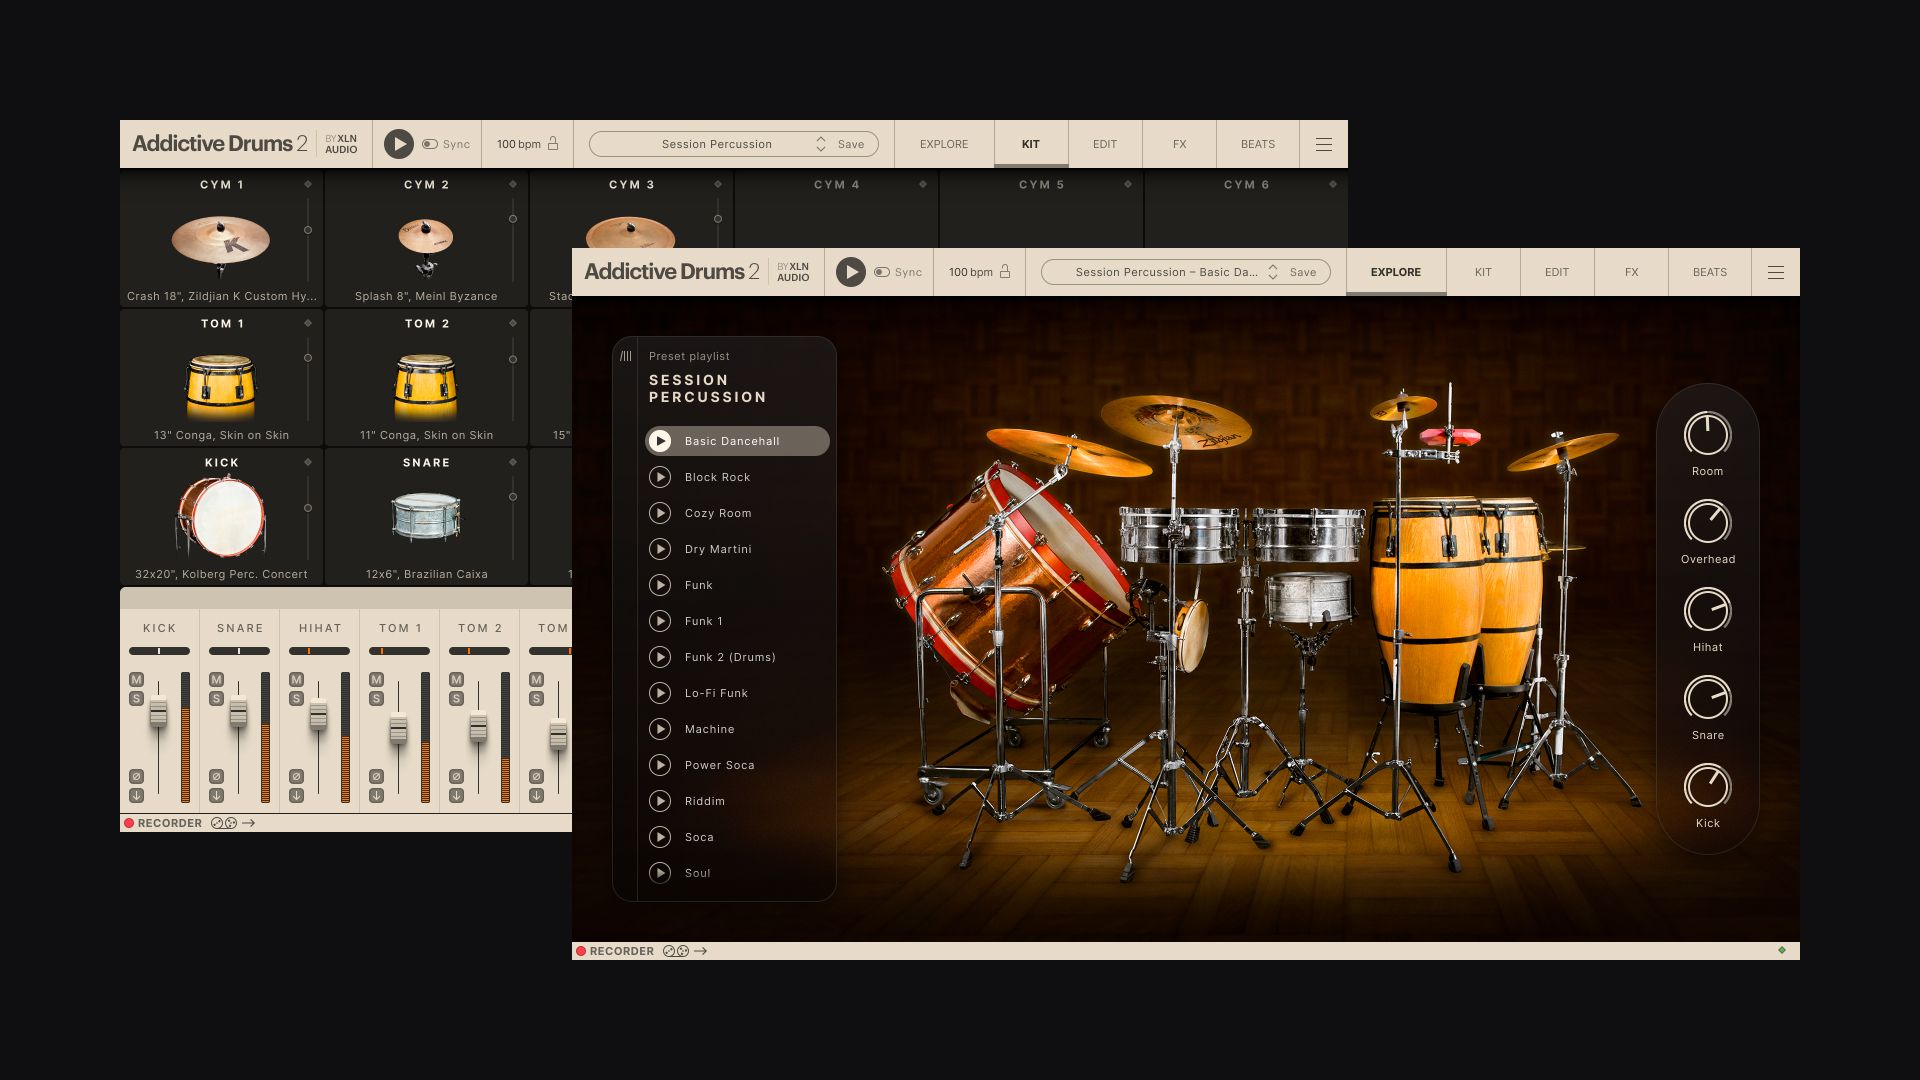
Task: Click recorder export arrow in front window
Action: (701, 951)
